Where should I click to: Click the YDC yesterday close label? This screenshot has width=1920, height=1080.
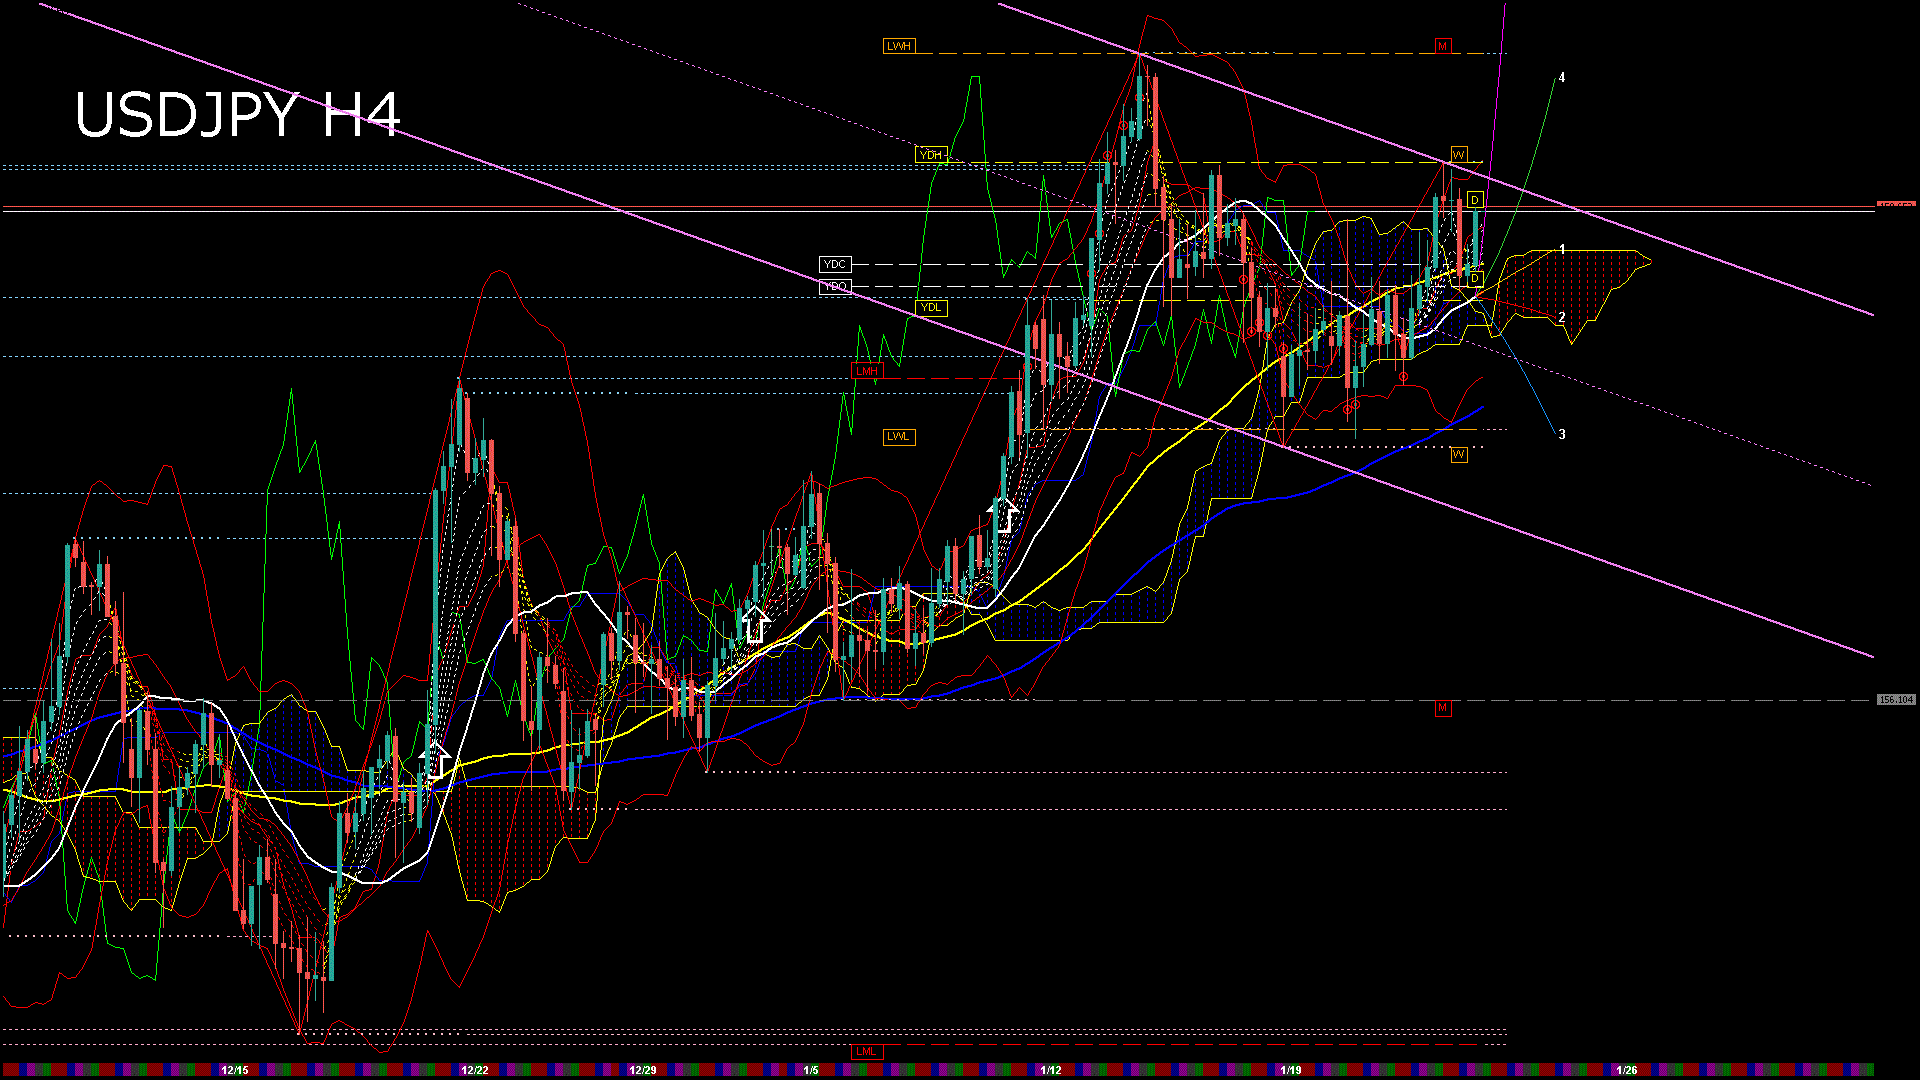(x=835, y=265)
